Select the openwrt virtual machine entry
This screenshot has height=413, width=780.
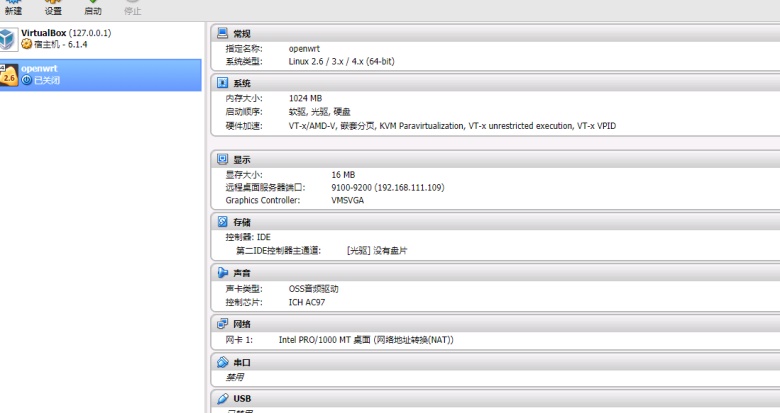(x=100, y=75)
